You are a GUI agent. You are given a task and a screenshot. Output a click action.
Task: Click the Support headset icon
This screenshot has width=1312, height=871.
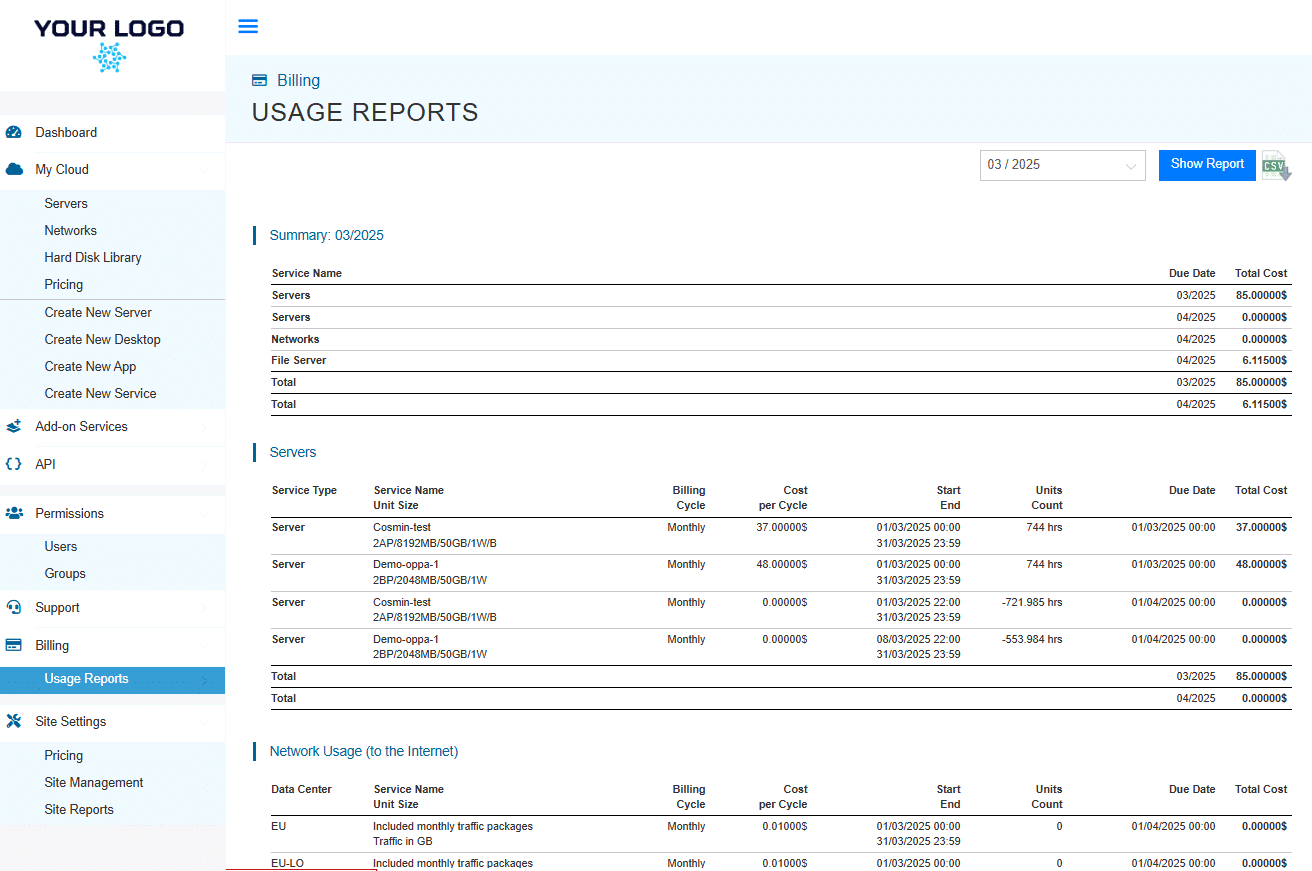point(15,606)
